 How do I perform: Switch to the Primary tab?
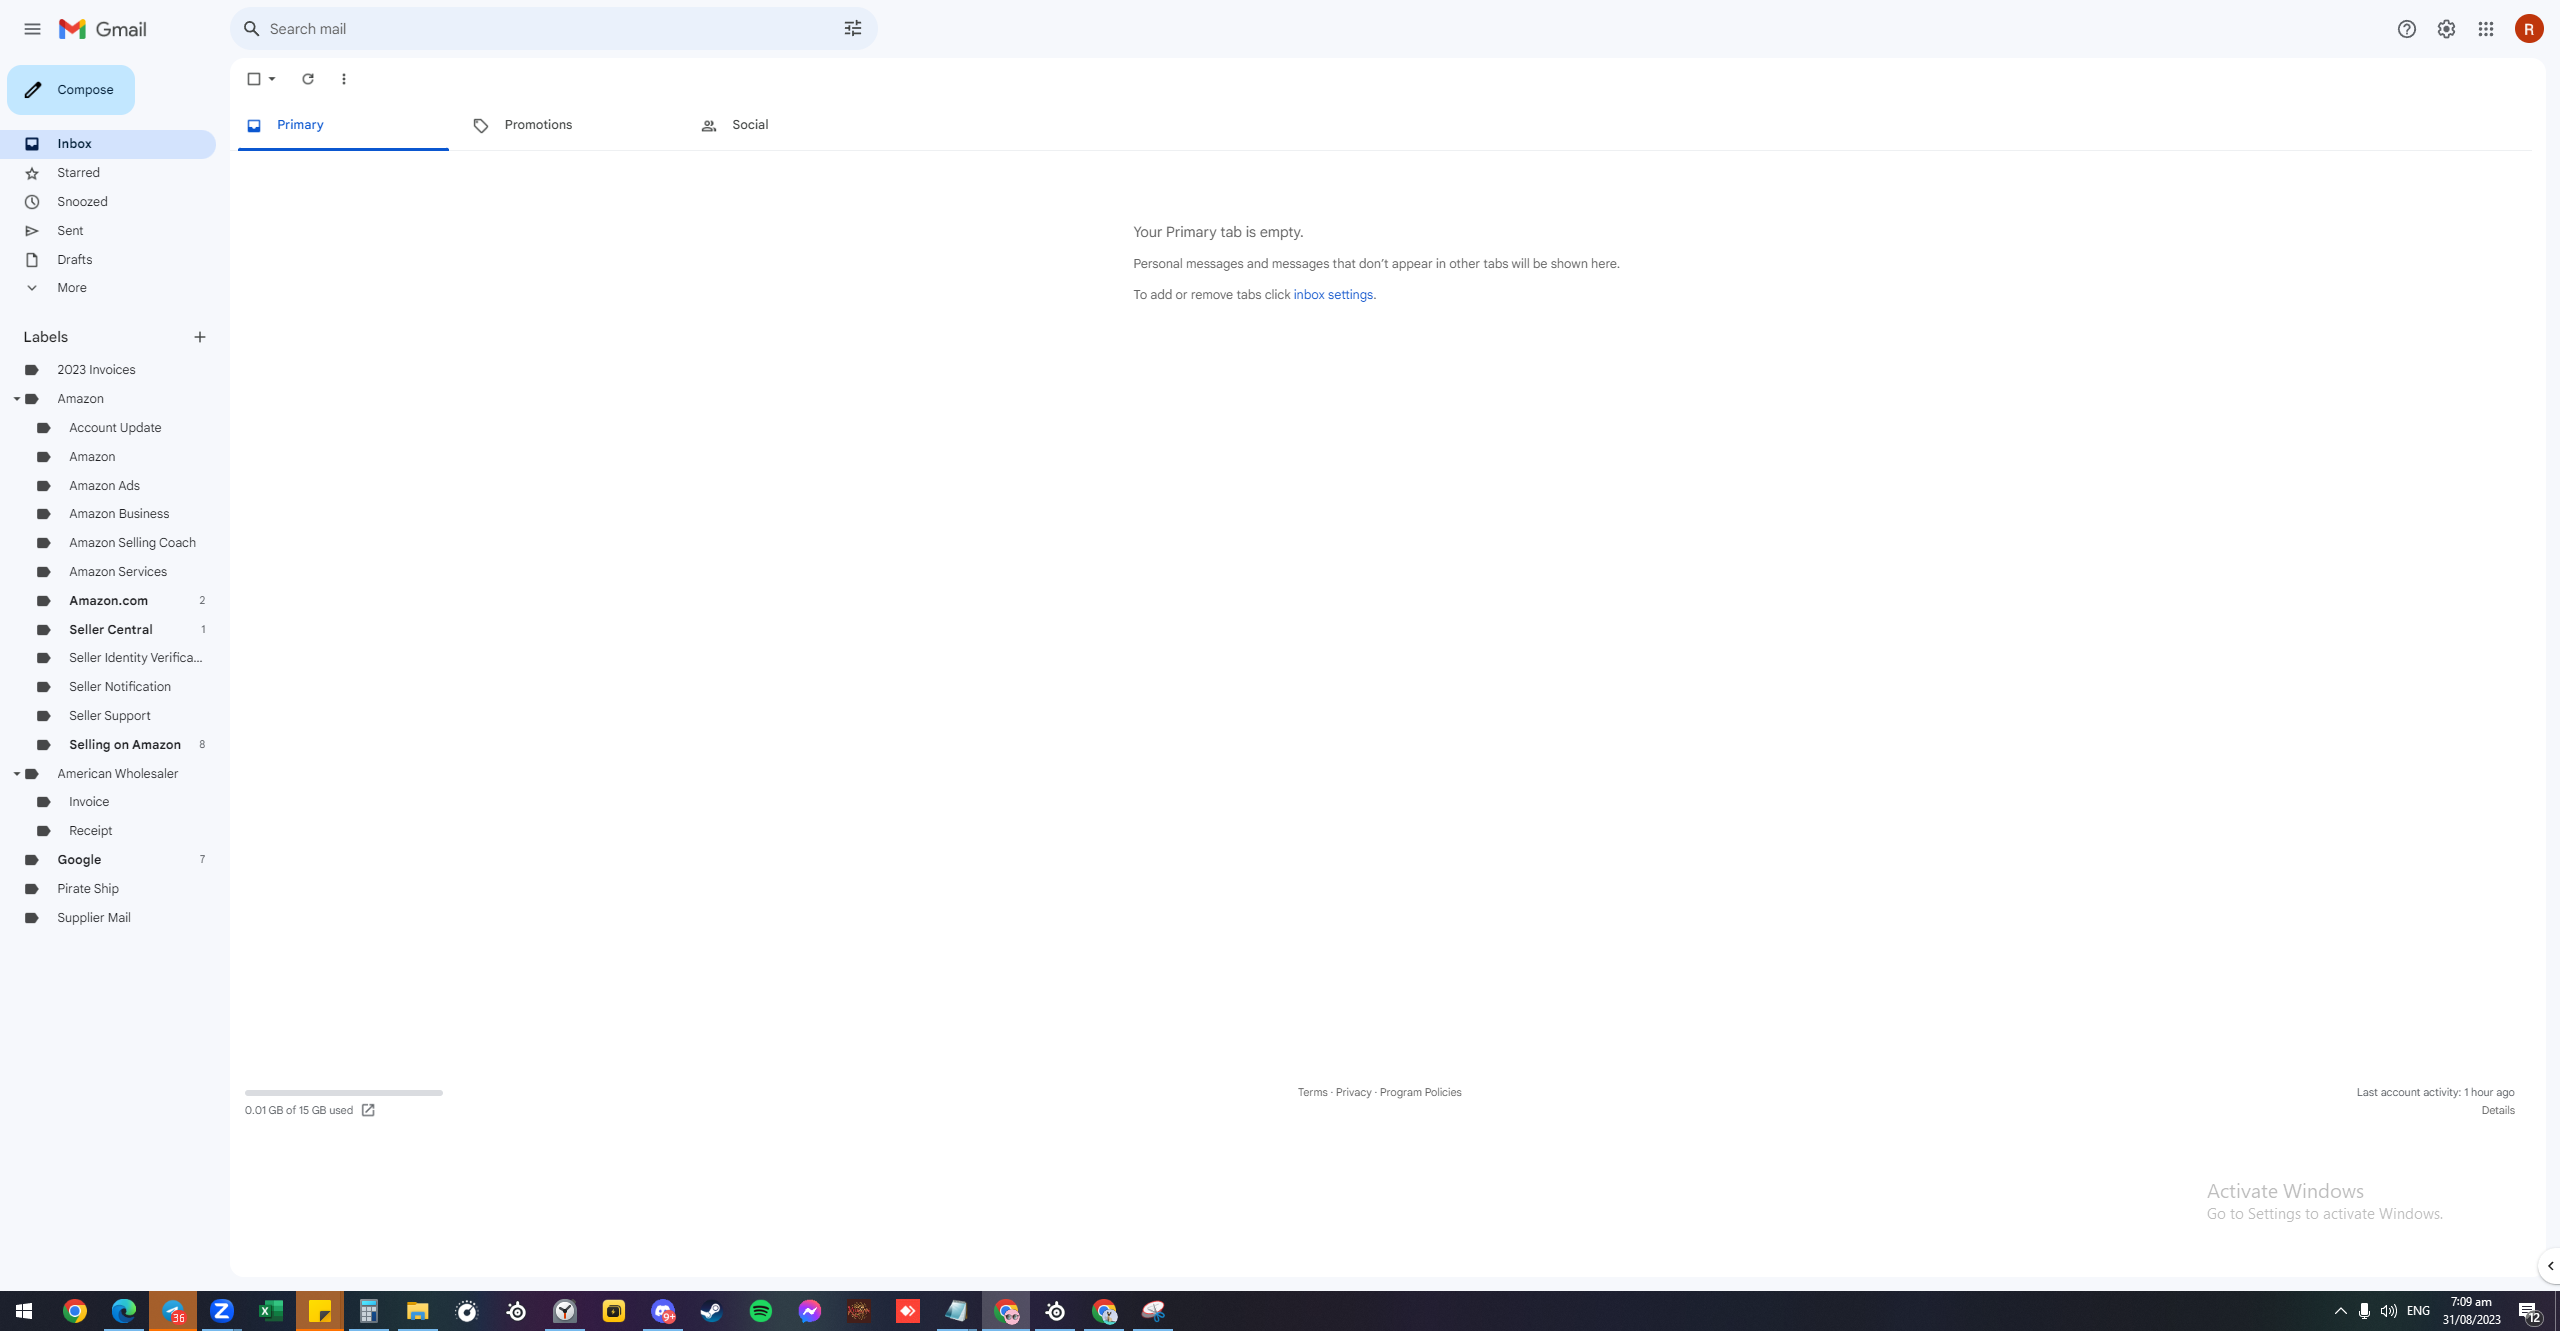point(343,125)
